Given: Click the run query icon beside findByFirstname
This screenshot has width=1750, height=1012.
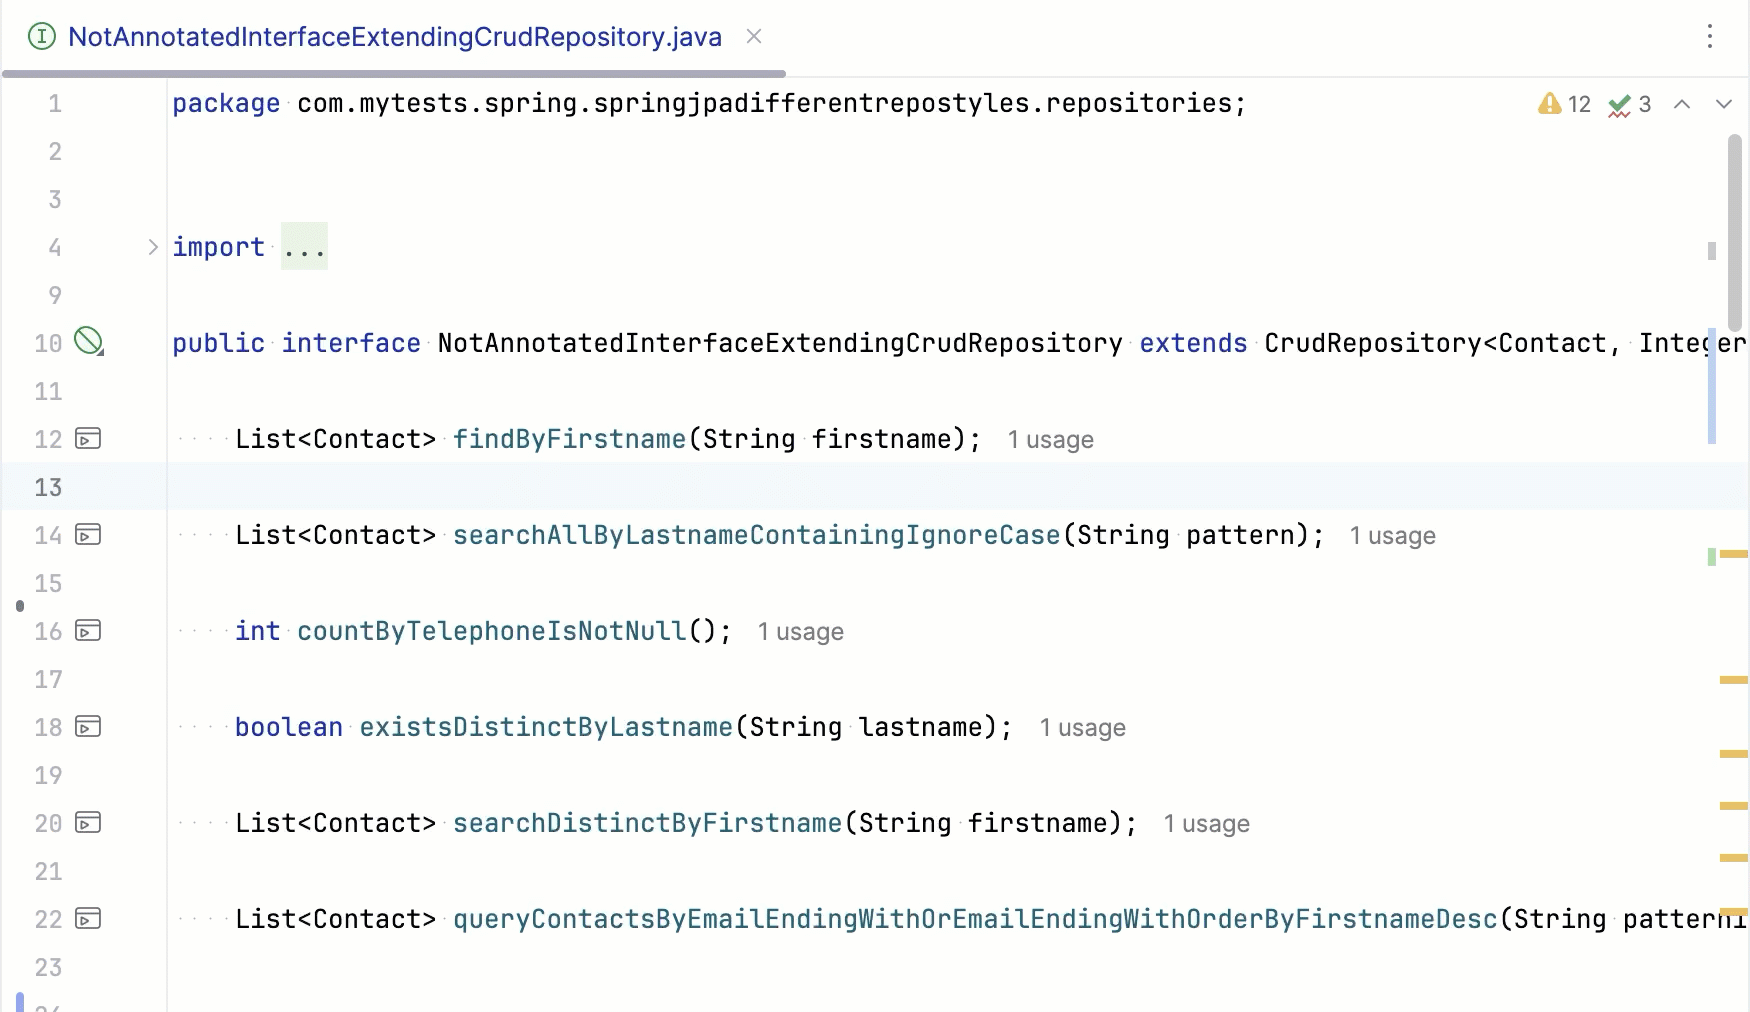Looking at the screenshot, I should tap(89, 439).
